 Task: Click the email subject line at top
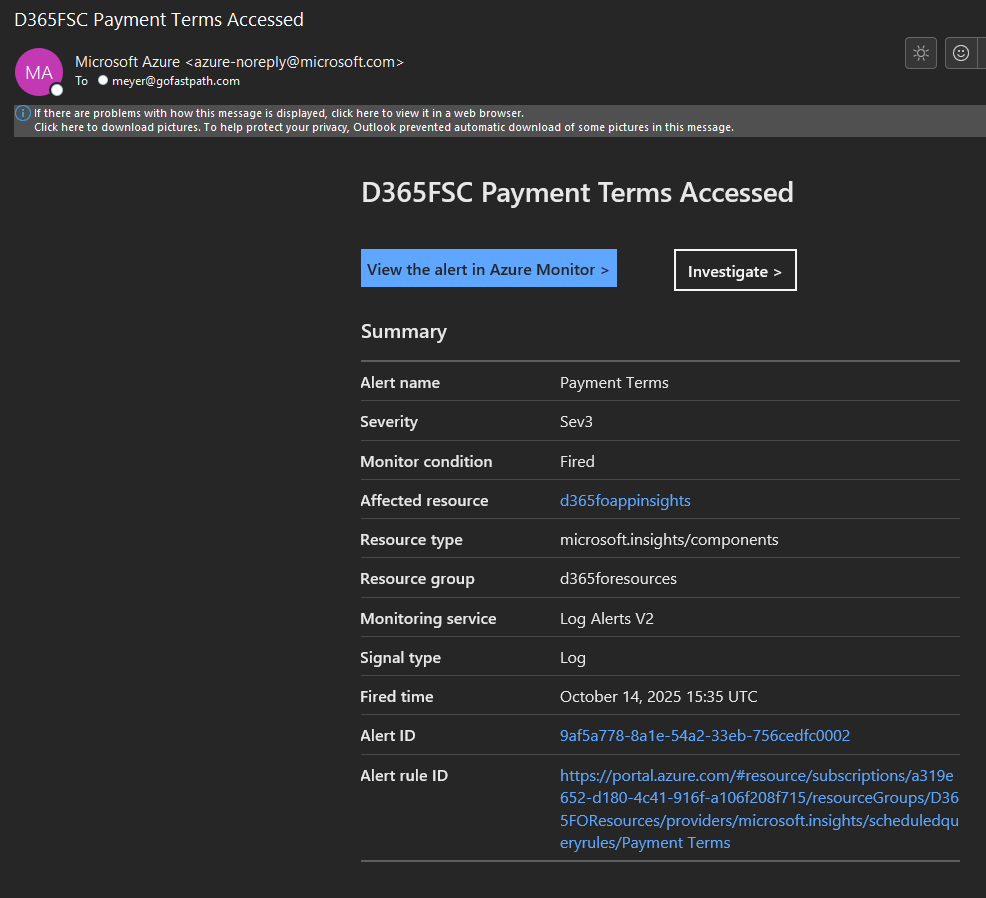click(x=159, y=19)
